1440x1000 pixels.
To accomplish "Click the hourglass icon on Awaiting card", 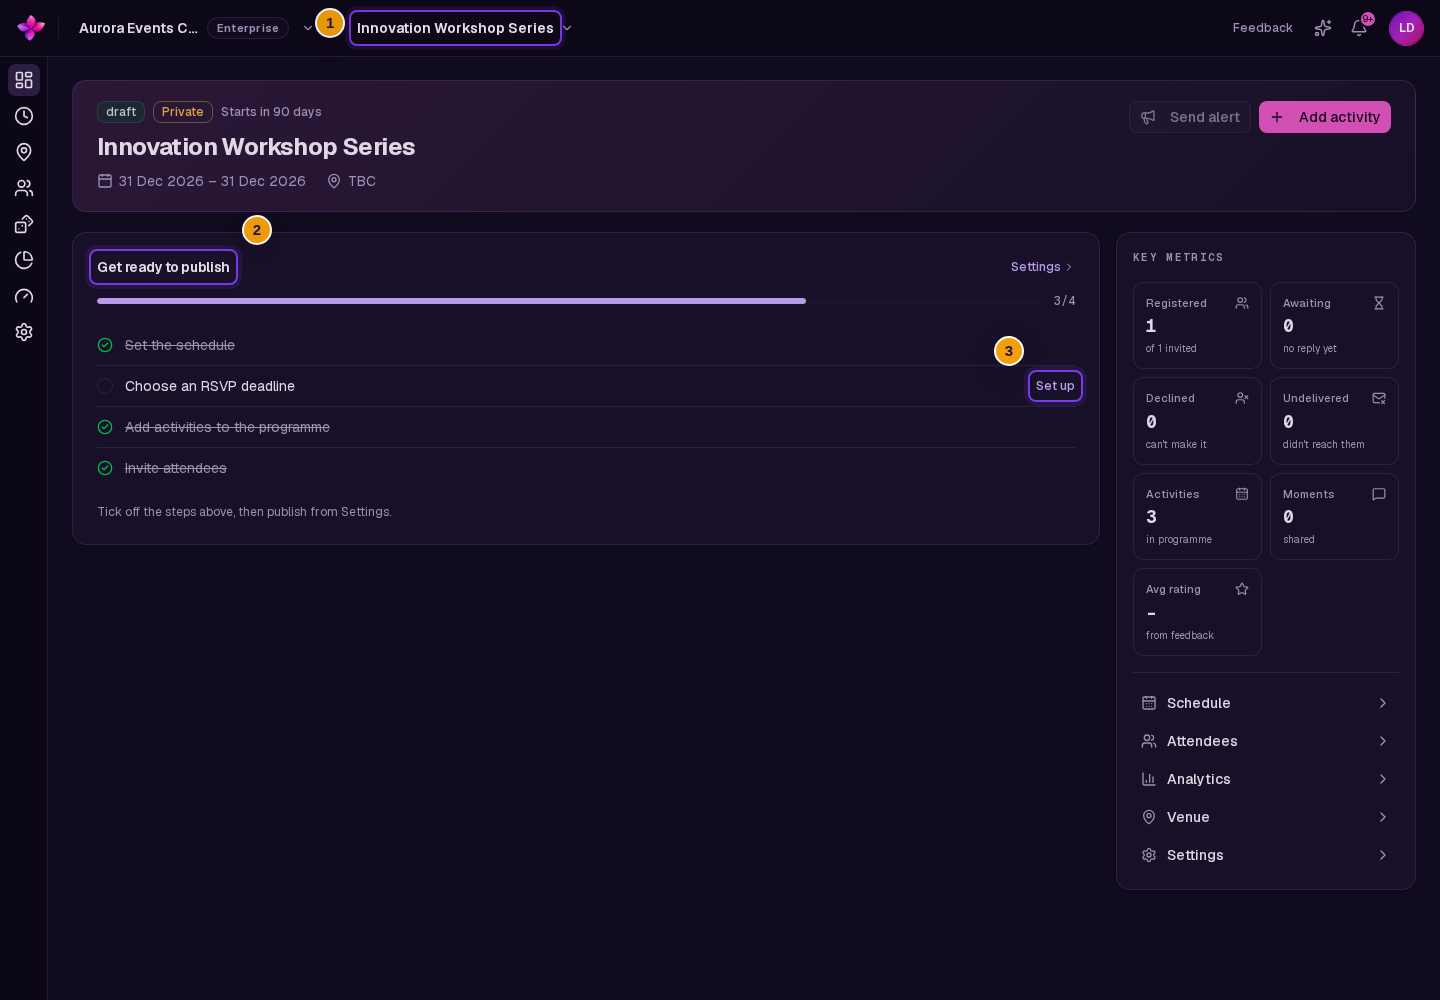I will (1379, 303).
